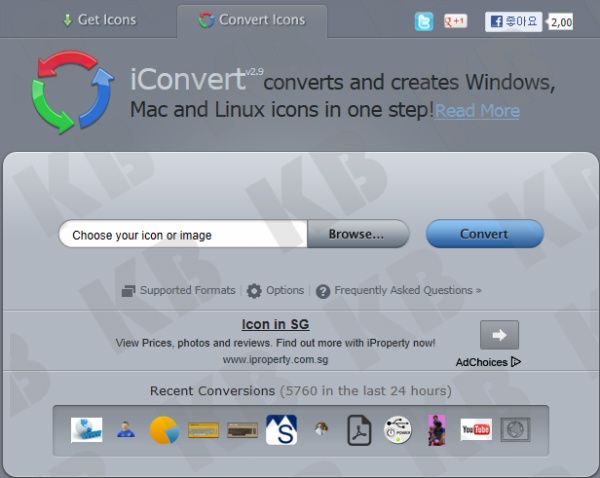Open the YouTube logo recent conversion
The width and height of the screenshot is (600, 478).
[x=476, y=429]
